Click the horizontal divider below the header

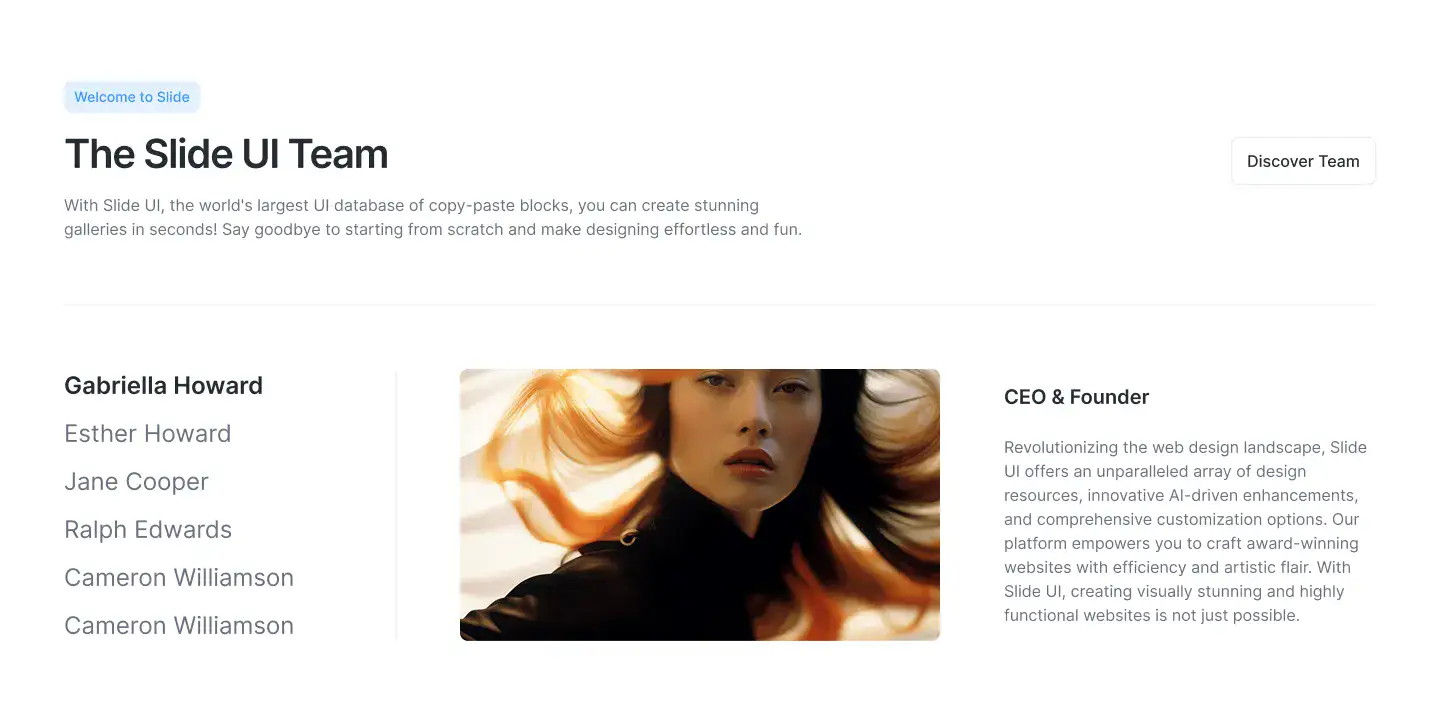coord(720,304)
